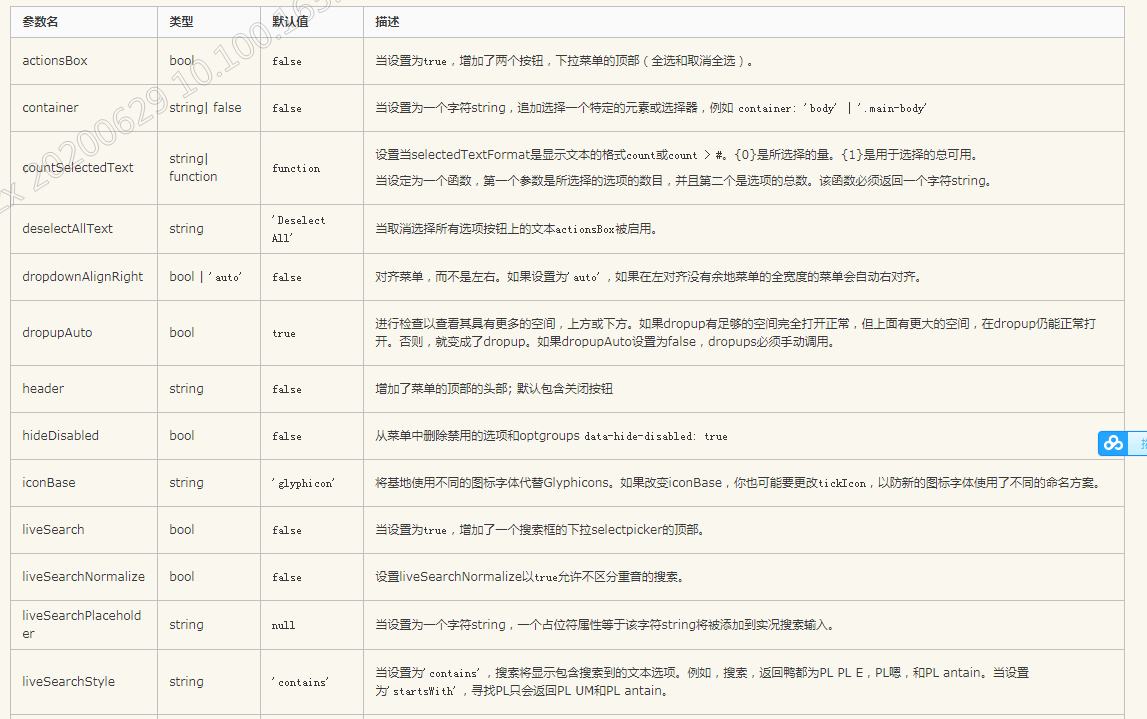
Task: Select the iconBase parameter name
Action: (48, 482)
